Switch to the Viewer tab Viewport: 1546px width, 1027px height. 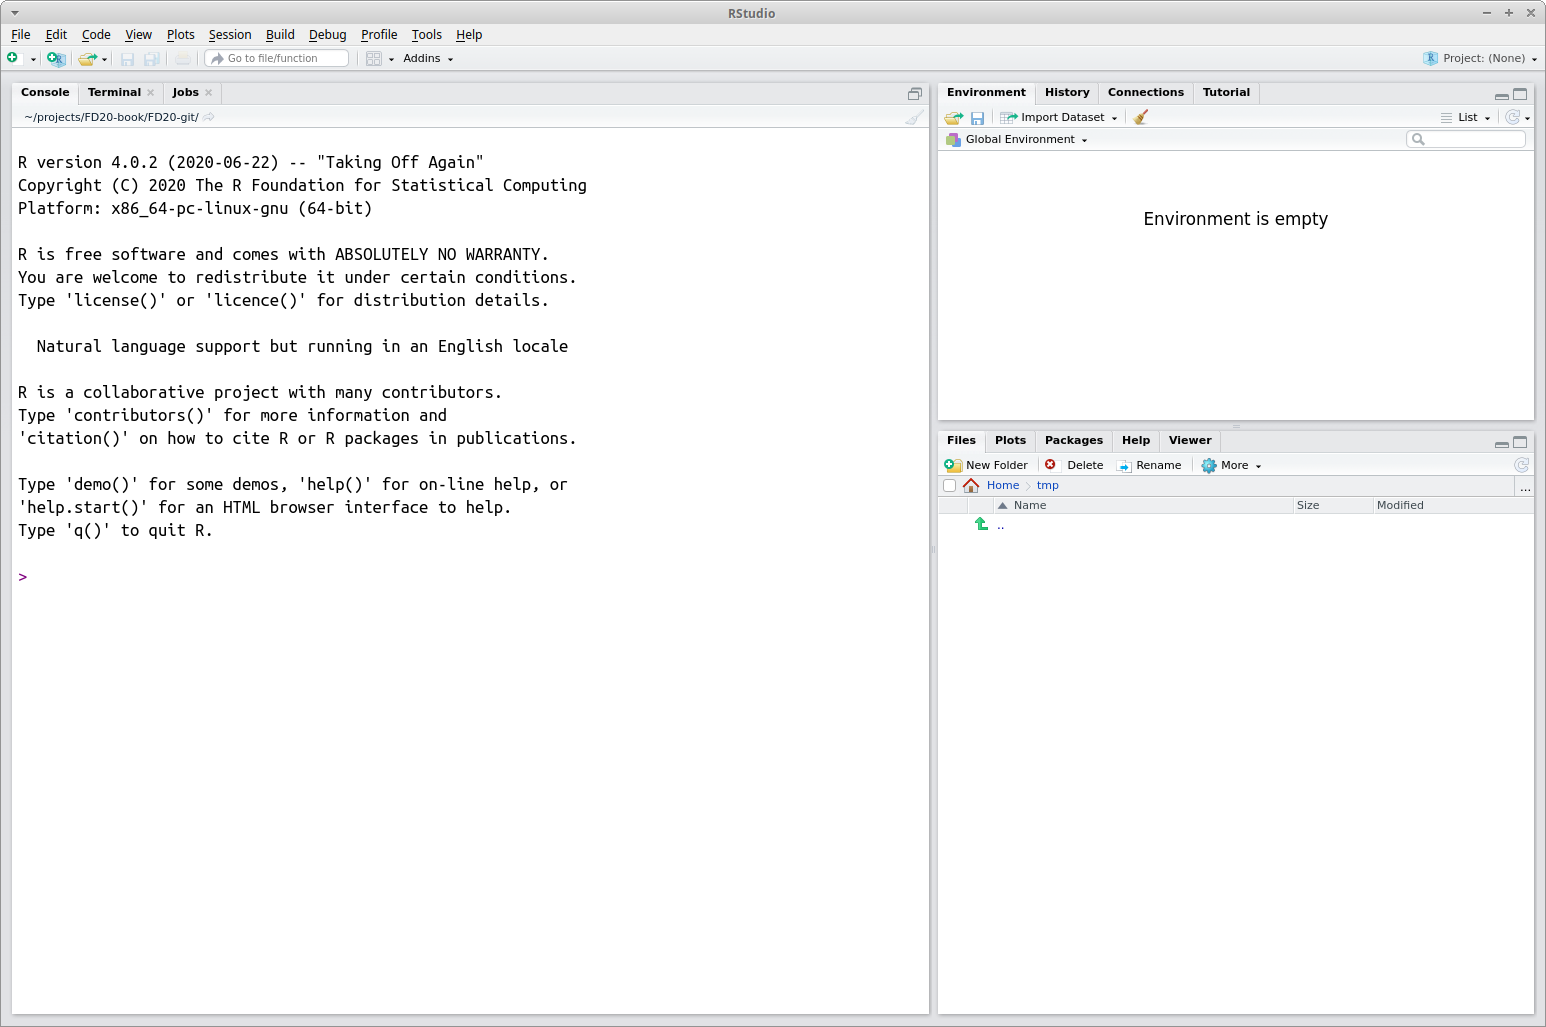point(1189,440)
